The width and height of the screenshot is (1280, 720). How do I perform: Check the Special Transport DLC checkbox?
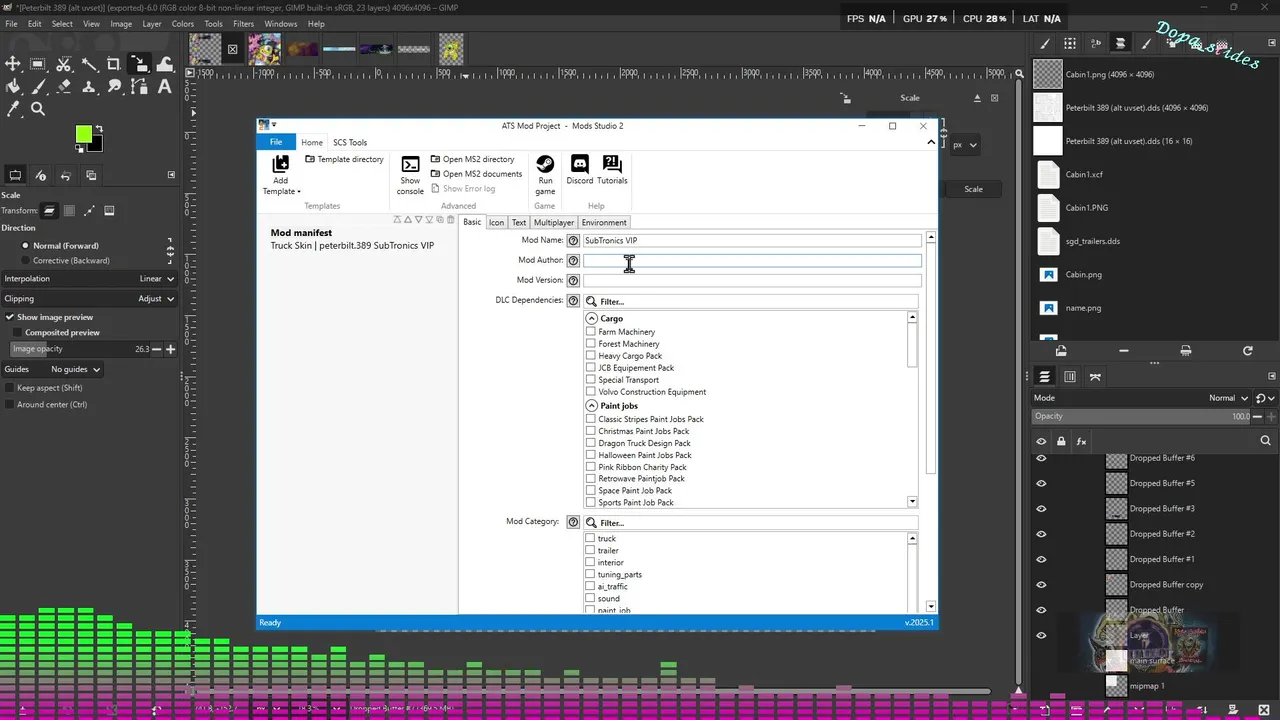(x=590, y=380)
